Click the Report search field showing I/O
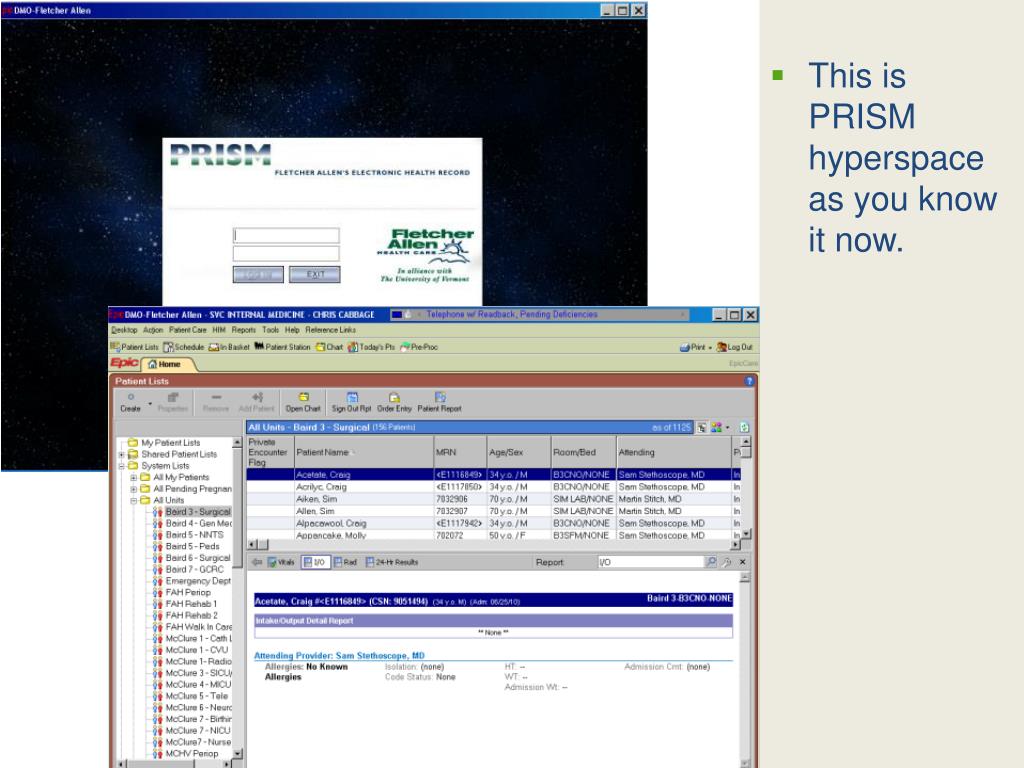1024x768 pixels. 650,562
